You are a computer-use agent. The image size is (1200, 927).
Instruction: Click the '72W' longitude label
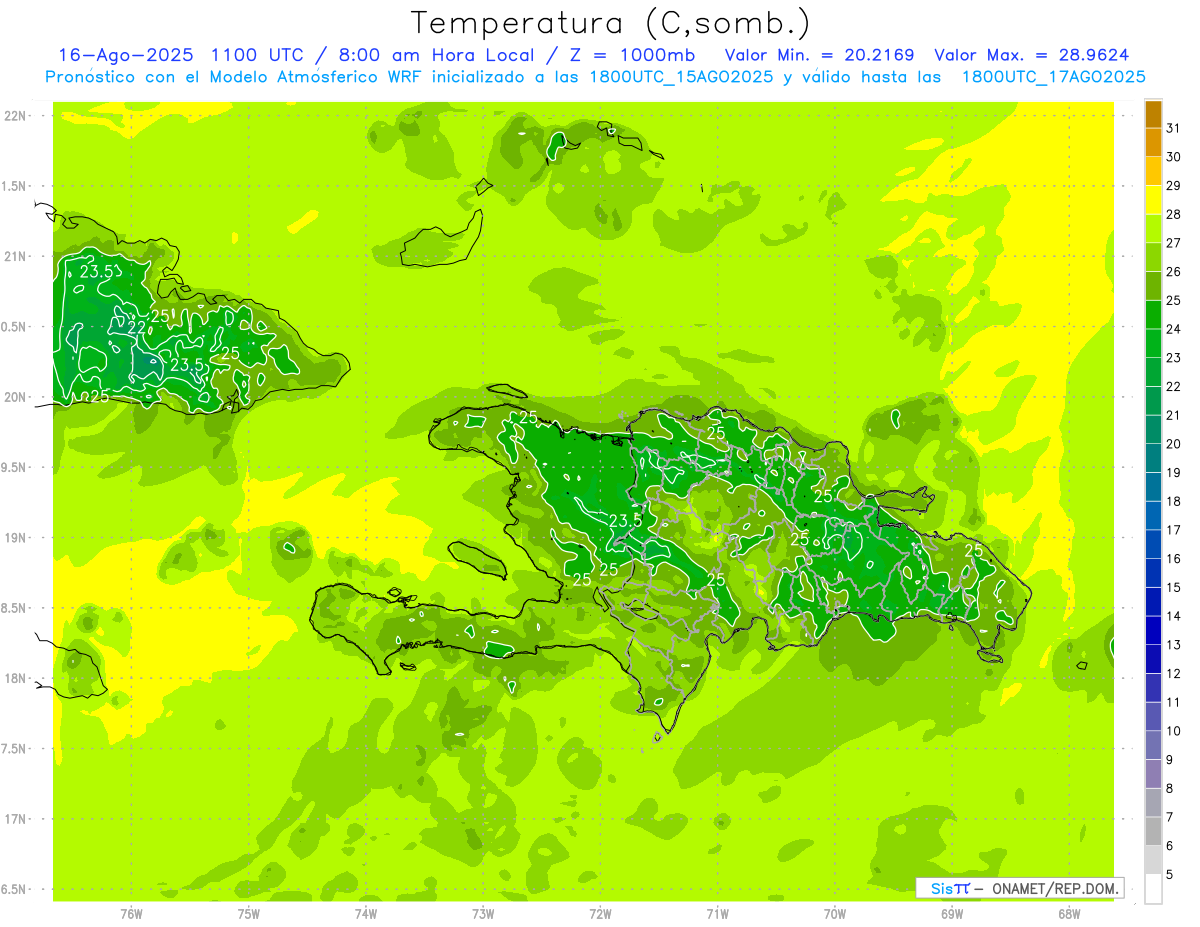click(600, 914)
